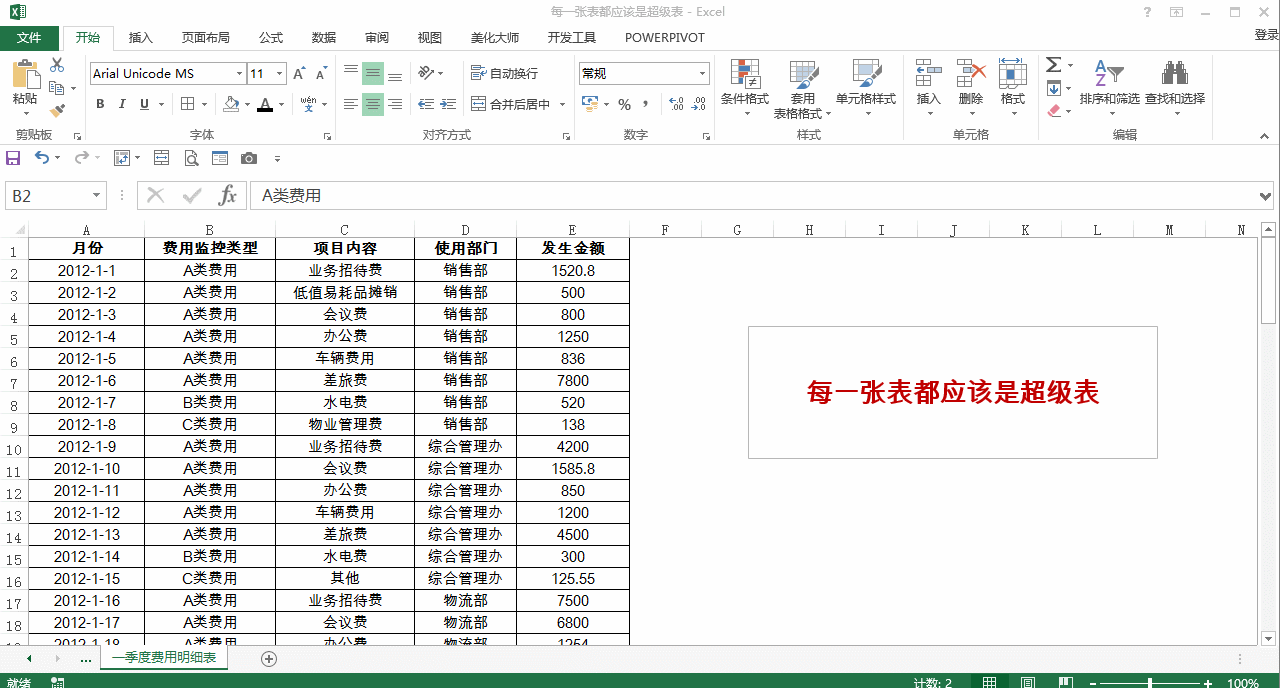Apply percent style format
The height and width of the screenshot is (688, 1280).
pyautogui.click(x=624, y=104)
